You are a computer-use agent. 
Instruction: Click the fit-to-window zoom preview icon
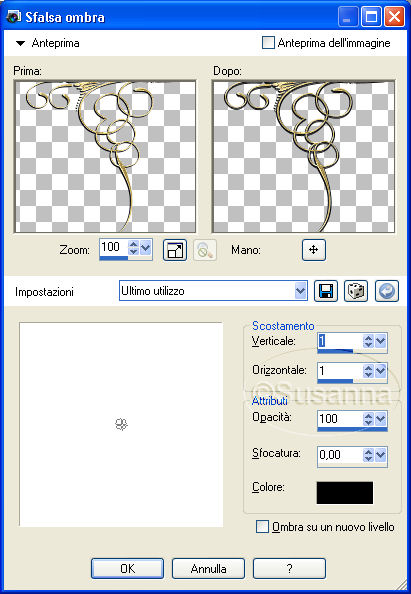(175, 250)
